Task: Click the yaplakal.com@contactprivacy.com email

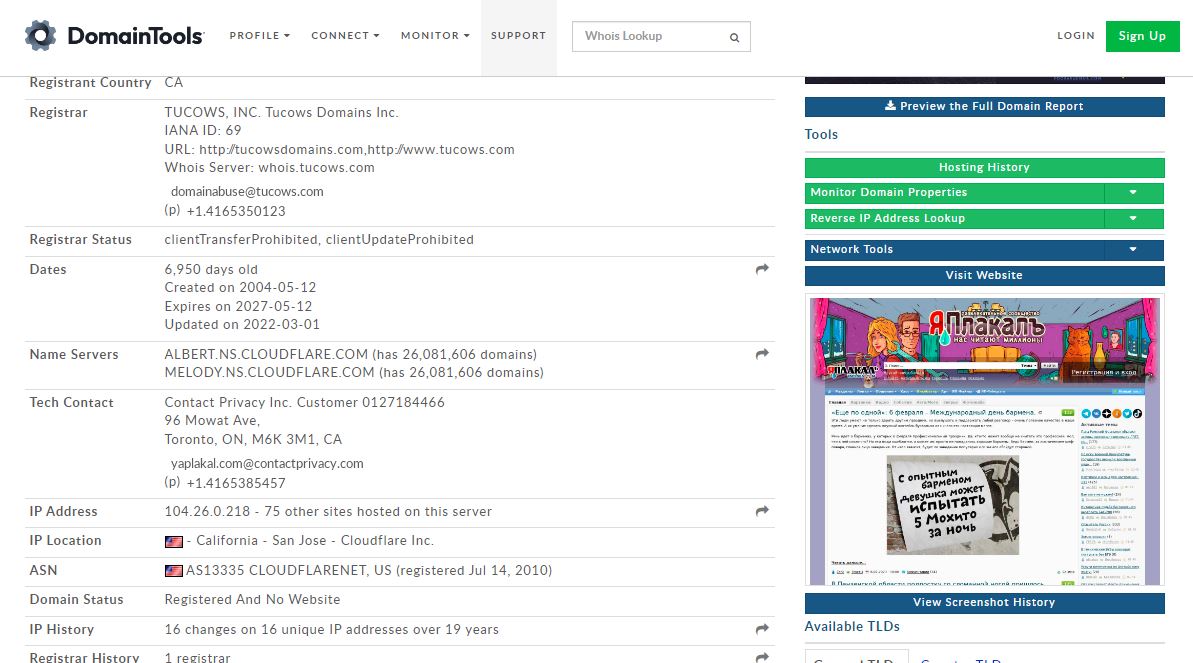Action: coord(267,464)
